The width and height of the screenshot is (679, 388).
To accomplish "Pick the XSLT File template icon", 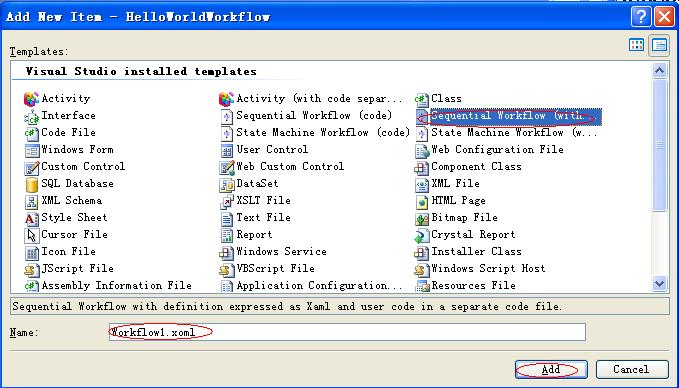I will click(x=226, y=201).
